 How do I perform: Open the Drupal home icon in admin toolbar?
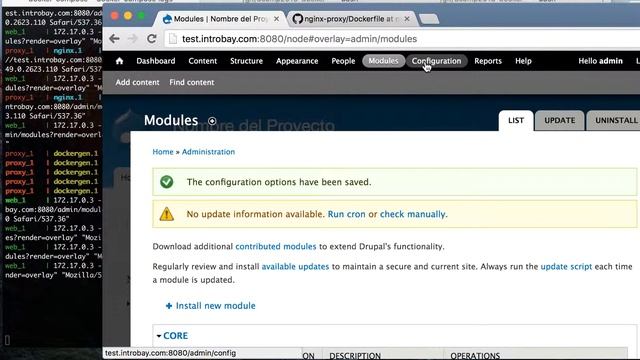(119, 61)
